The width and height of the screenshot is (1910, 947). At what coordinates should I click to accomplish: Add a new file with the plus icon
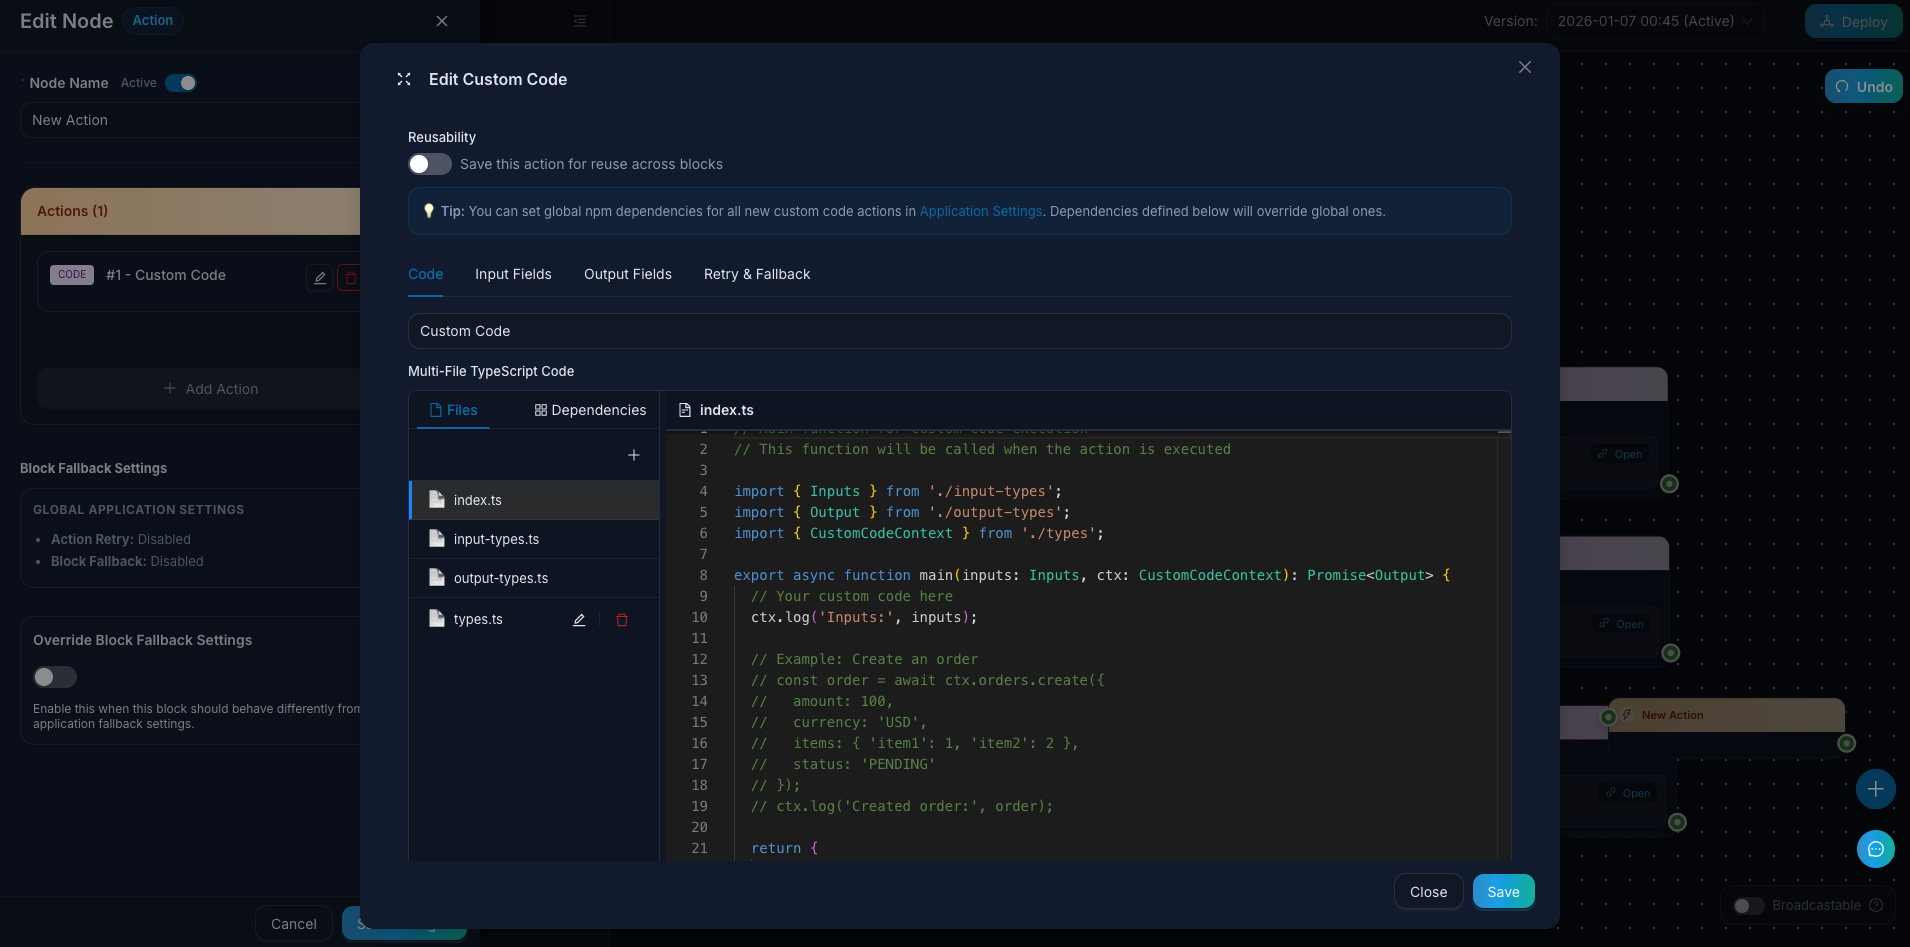(633, 455)
